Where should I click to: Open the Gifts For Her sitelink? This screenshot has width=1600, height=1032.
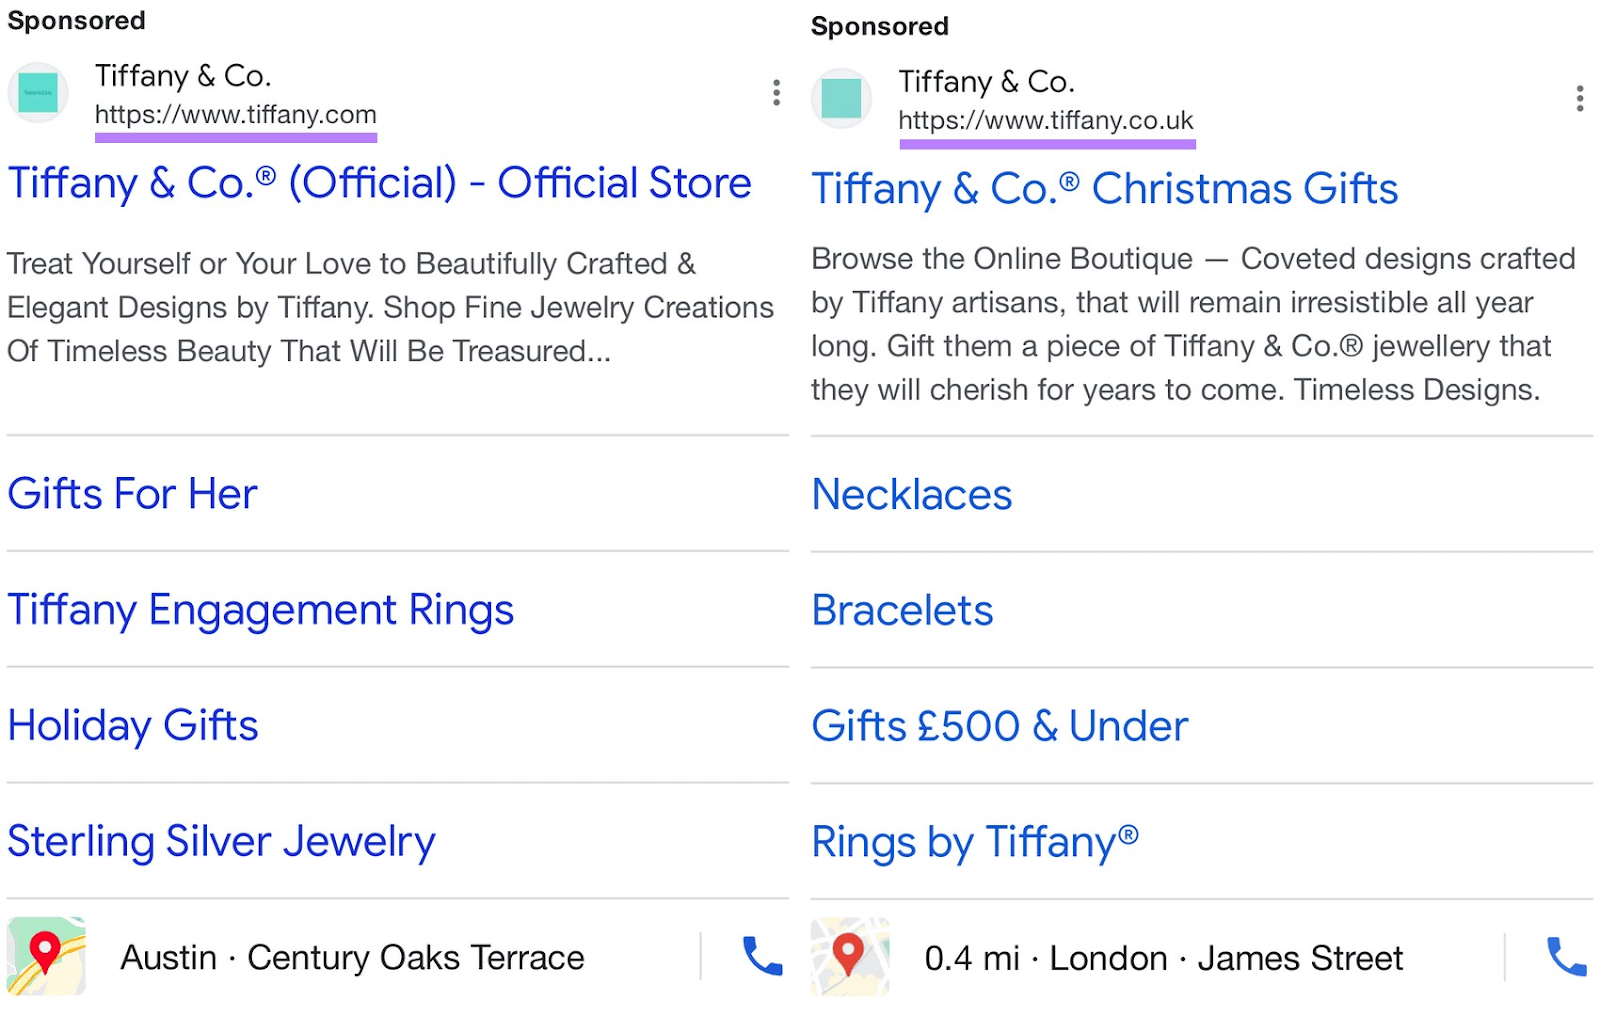click(132, 493)
